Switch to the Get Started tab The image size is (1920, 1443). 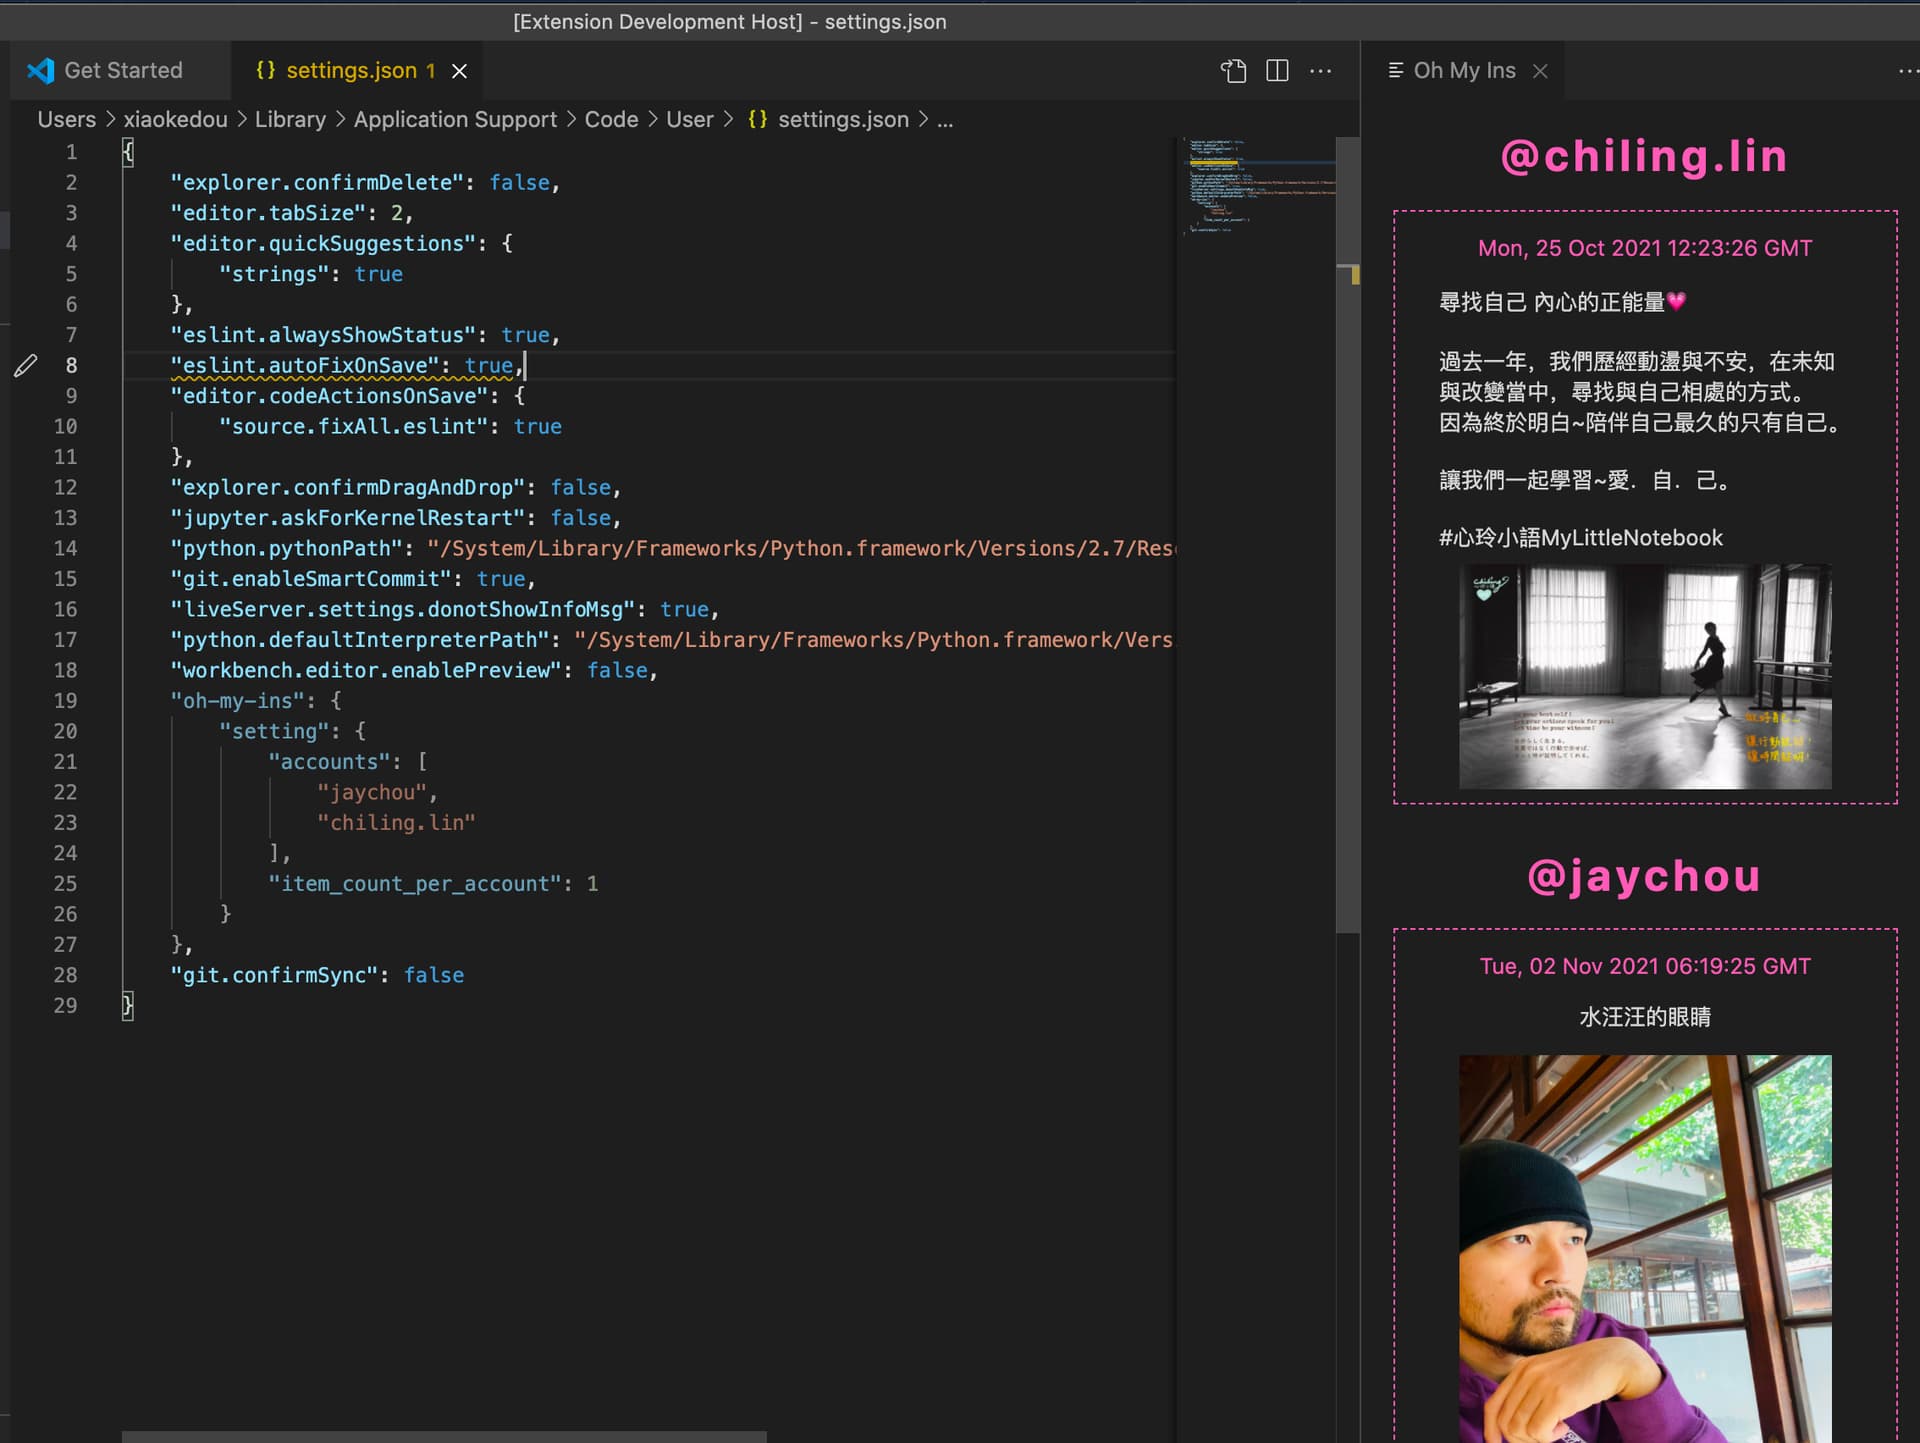click(123, 71)
